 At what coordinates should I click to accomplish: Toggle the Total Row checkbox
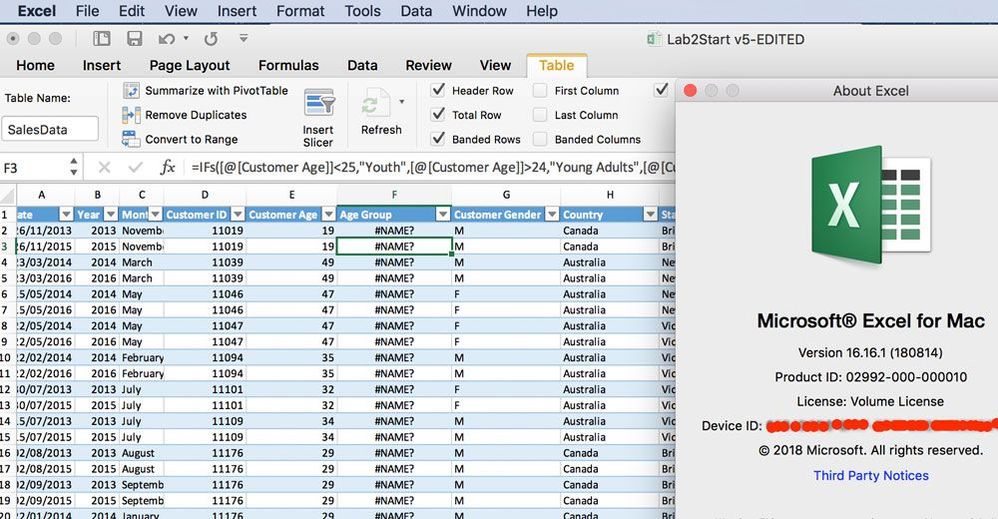click(x=438, y=115)
